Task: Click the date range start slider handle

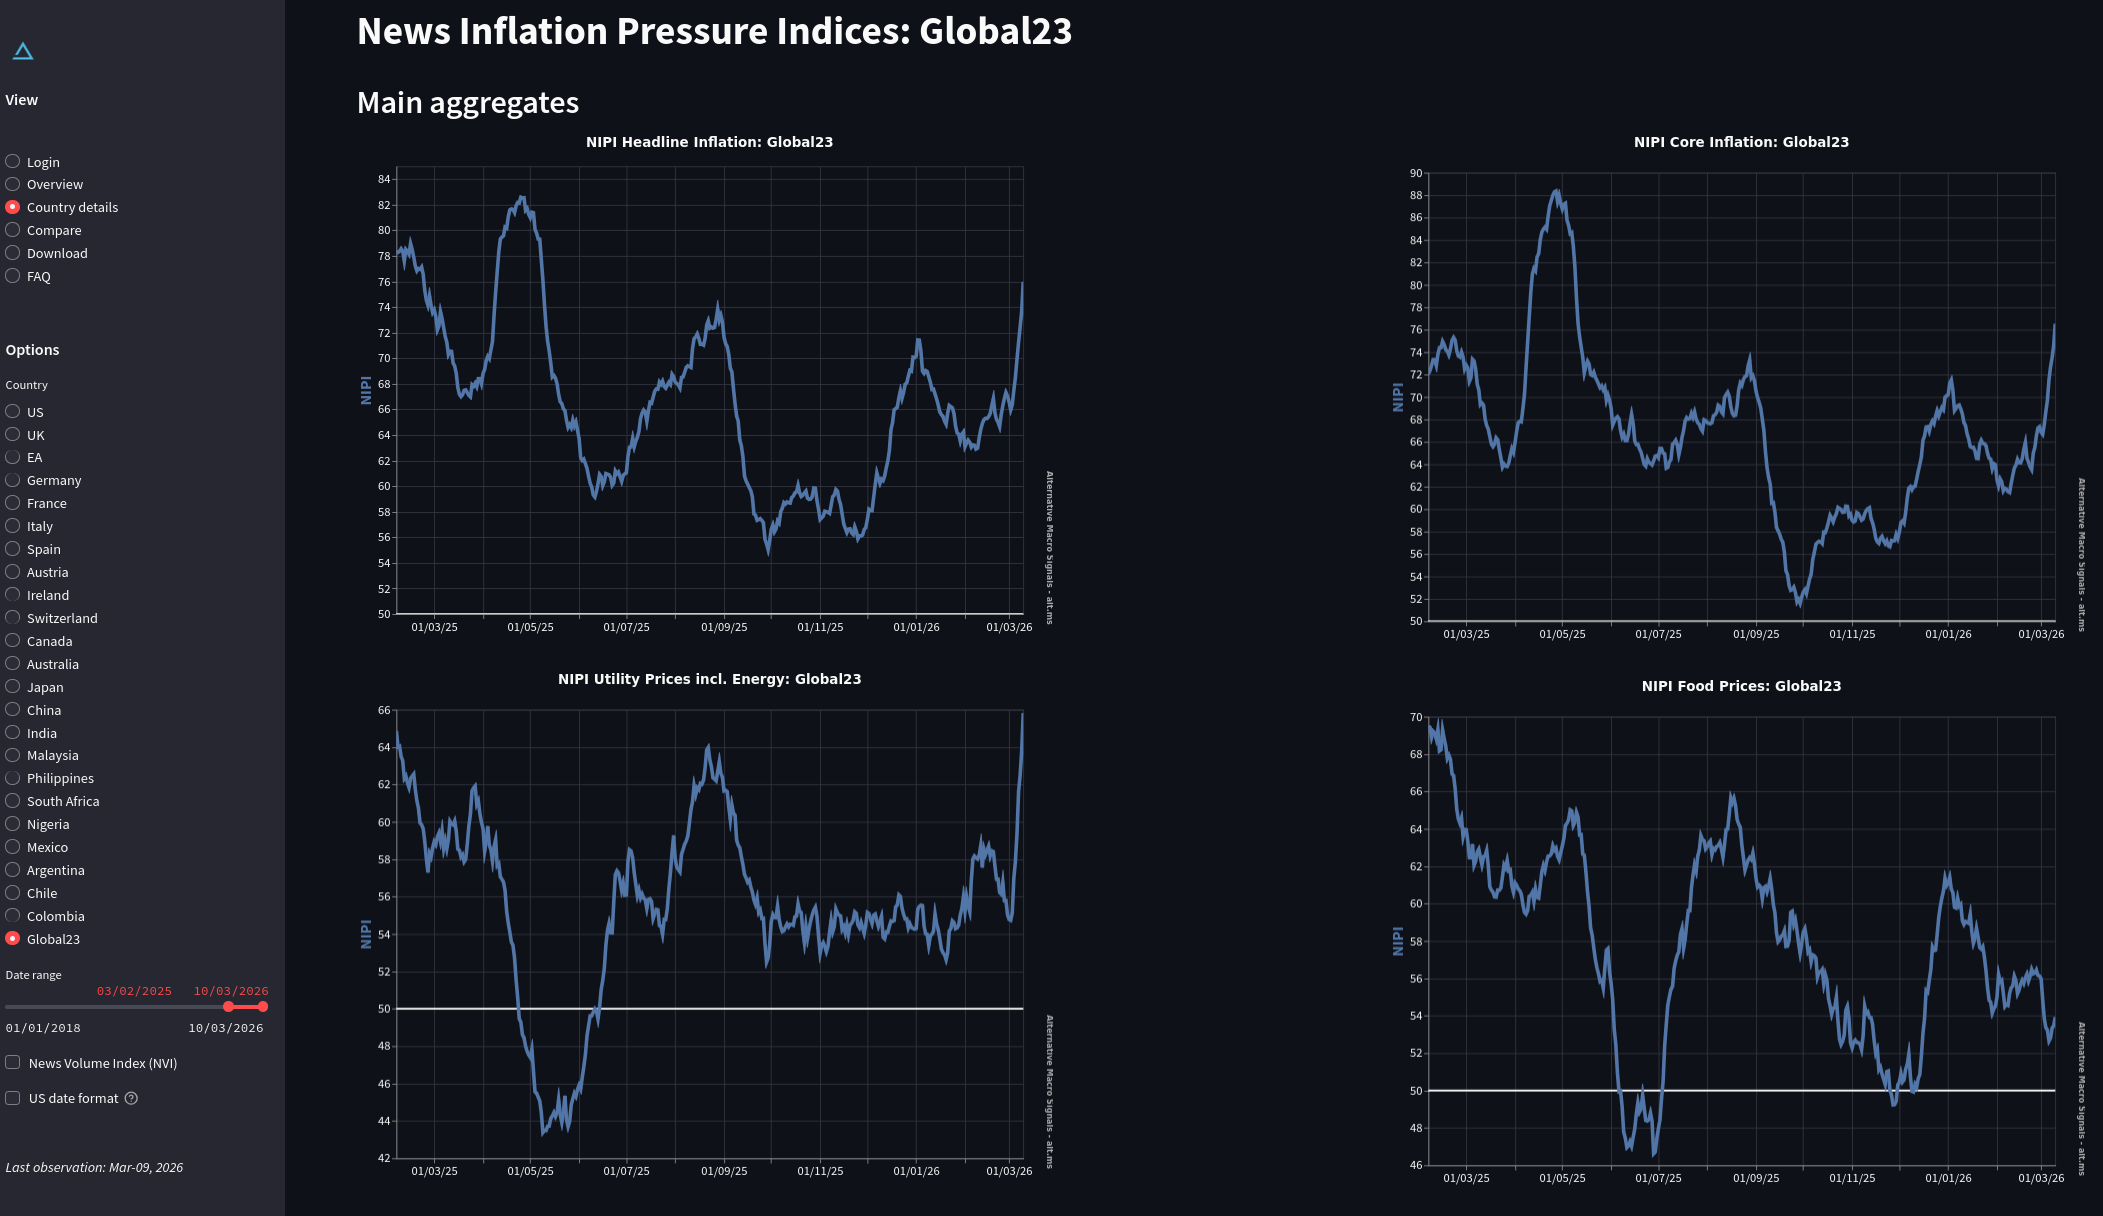Action: pyautogui.click(x=229, y=1006)
